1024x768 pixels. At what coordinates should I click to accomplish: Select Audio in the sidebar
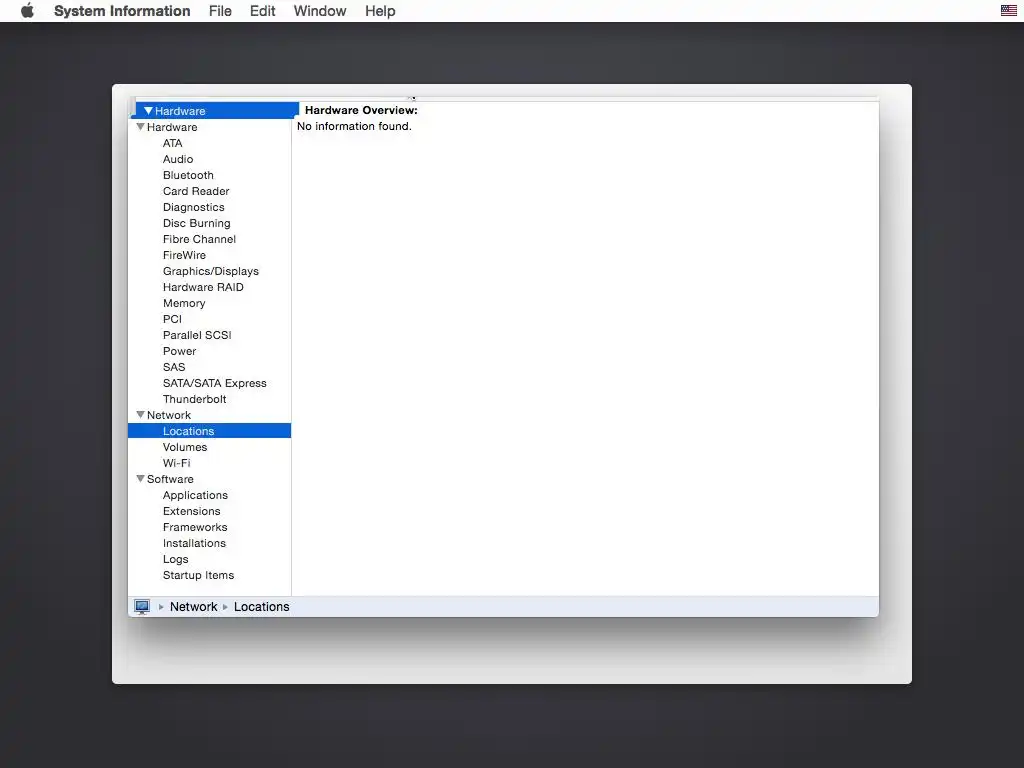tap(178, 159)
